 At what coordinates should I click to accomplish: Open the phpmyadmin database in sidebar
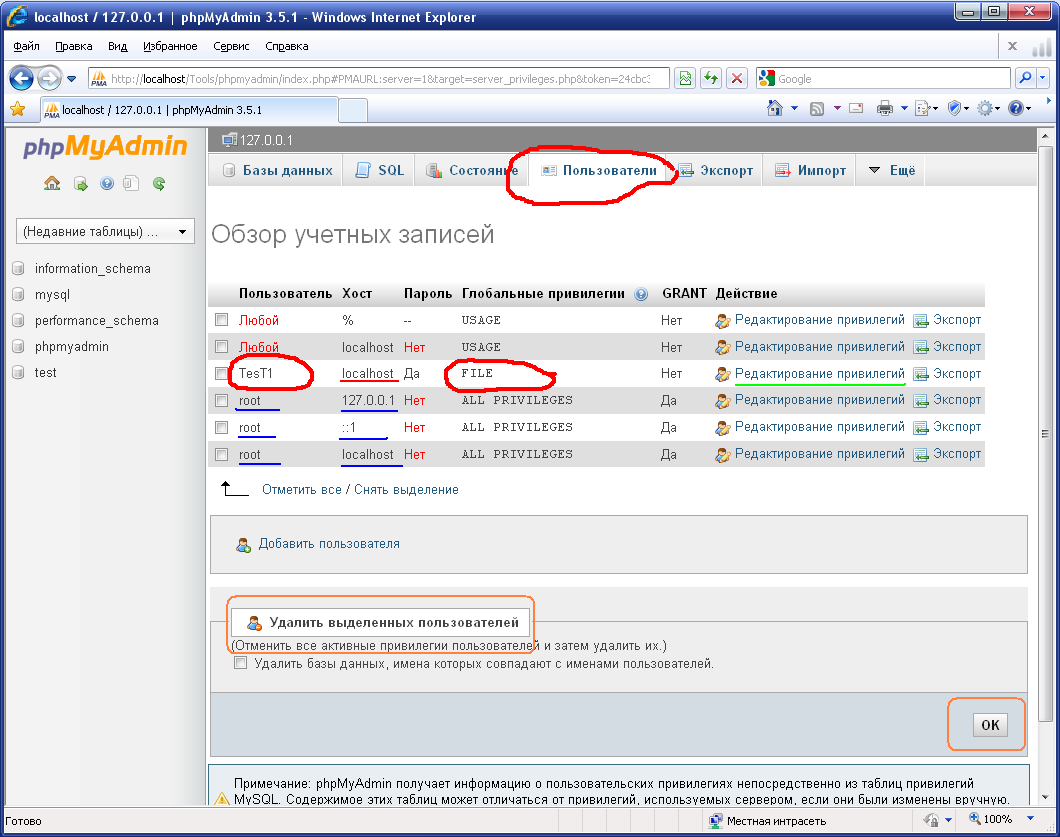(72, 347)
